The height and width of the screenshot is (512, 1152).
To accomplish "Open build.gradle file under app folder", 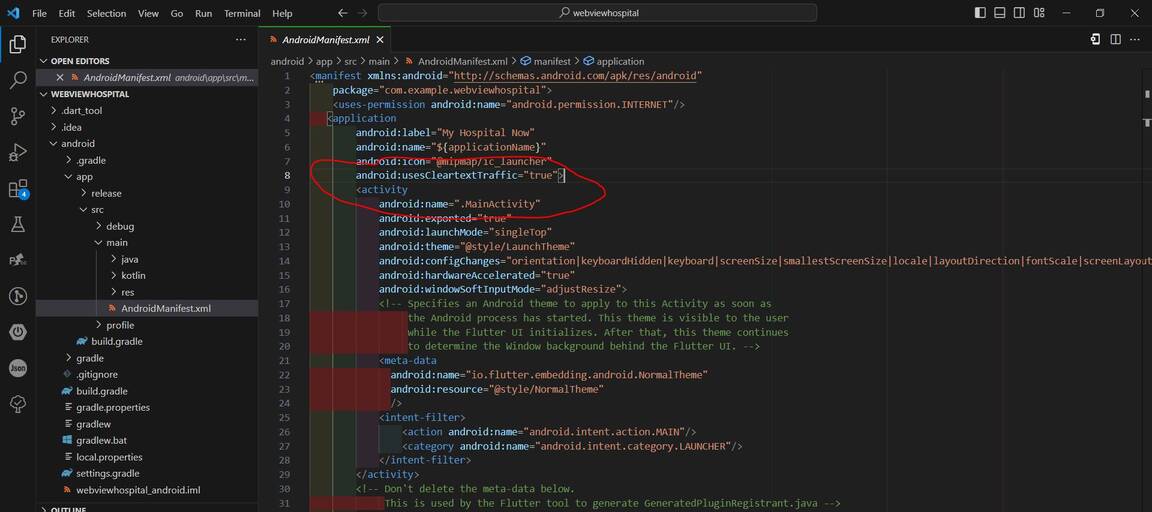I will pyautogui.click(x=116, y=341).
